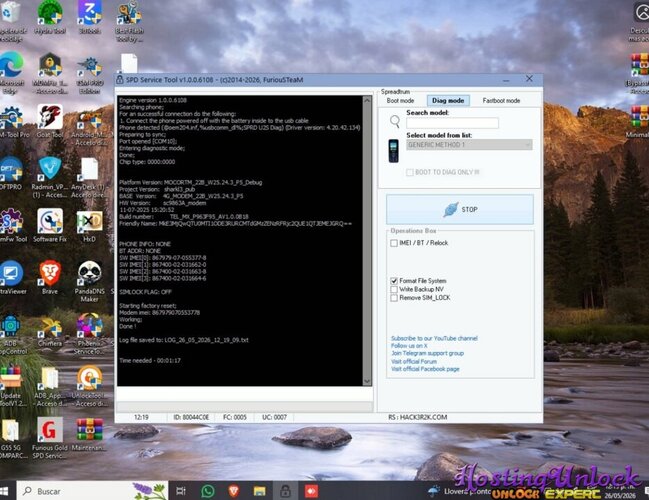649x500 pixels.
Task: Click the Log file saved to log line
Action: pyautogui.click(x=184, y=340)
